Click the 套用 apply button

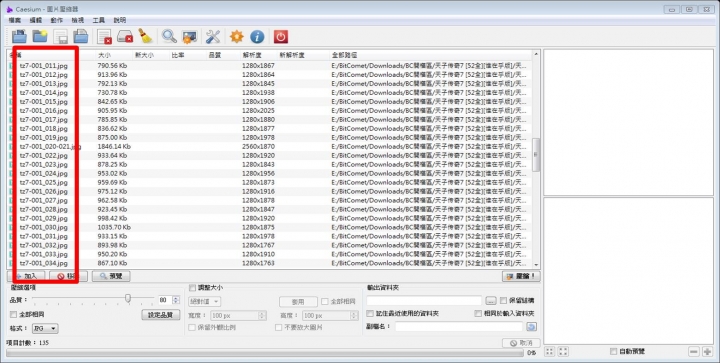tap(298, 302)
